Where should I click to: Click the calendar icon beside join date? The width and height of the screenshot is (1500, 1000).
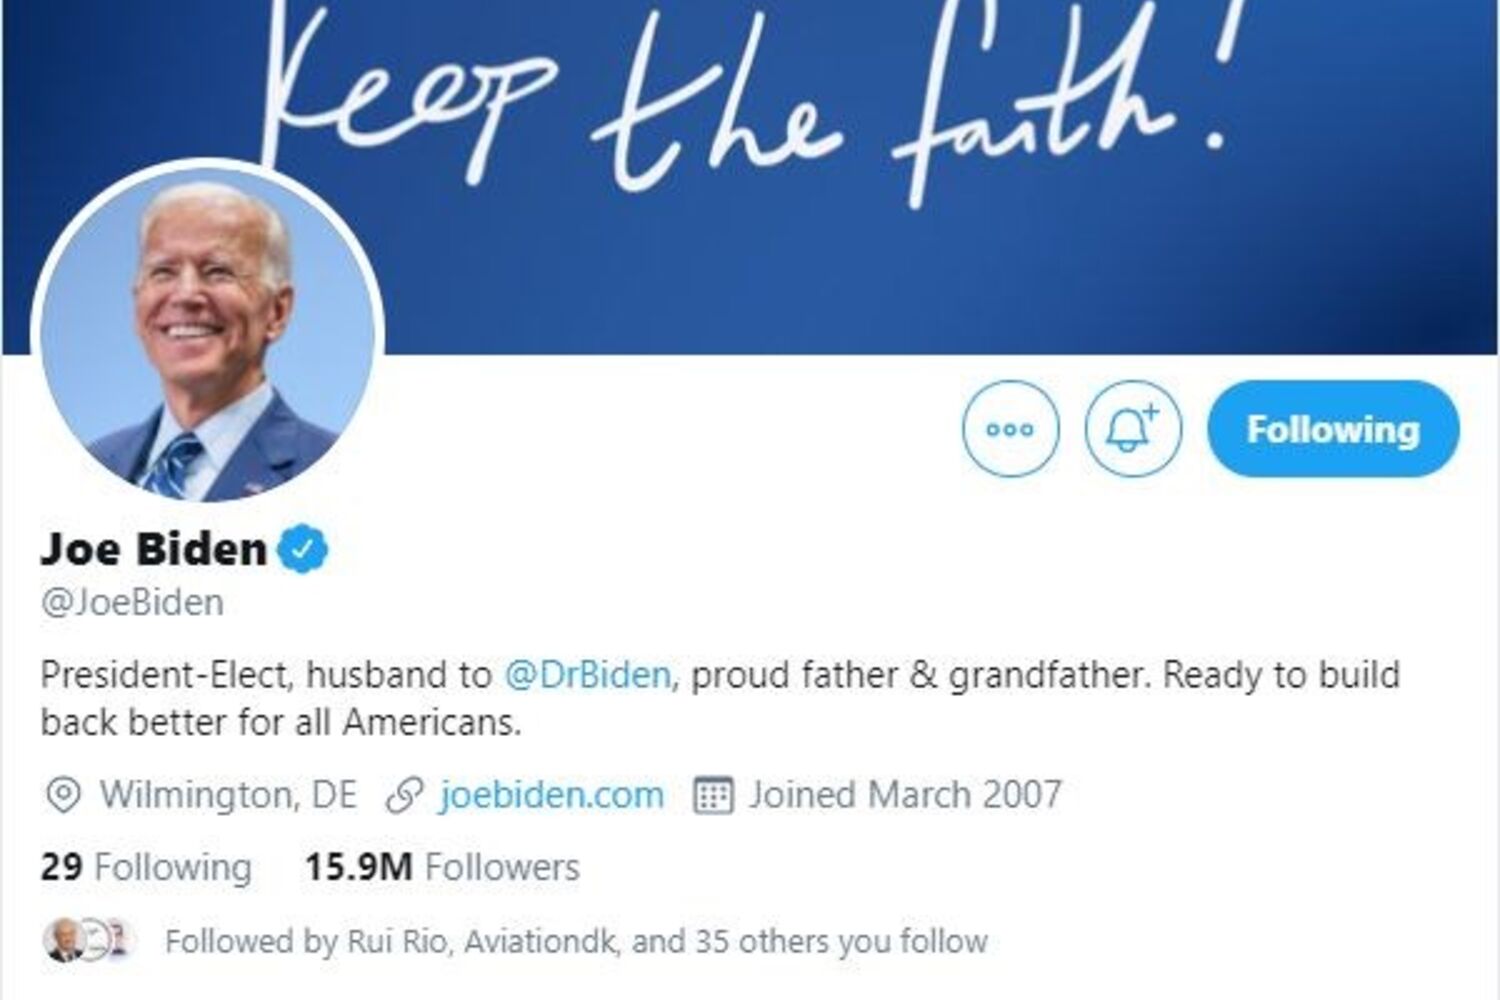(x=713, y=796)
